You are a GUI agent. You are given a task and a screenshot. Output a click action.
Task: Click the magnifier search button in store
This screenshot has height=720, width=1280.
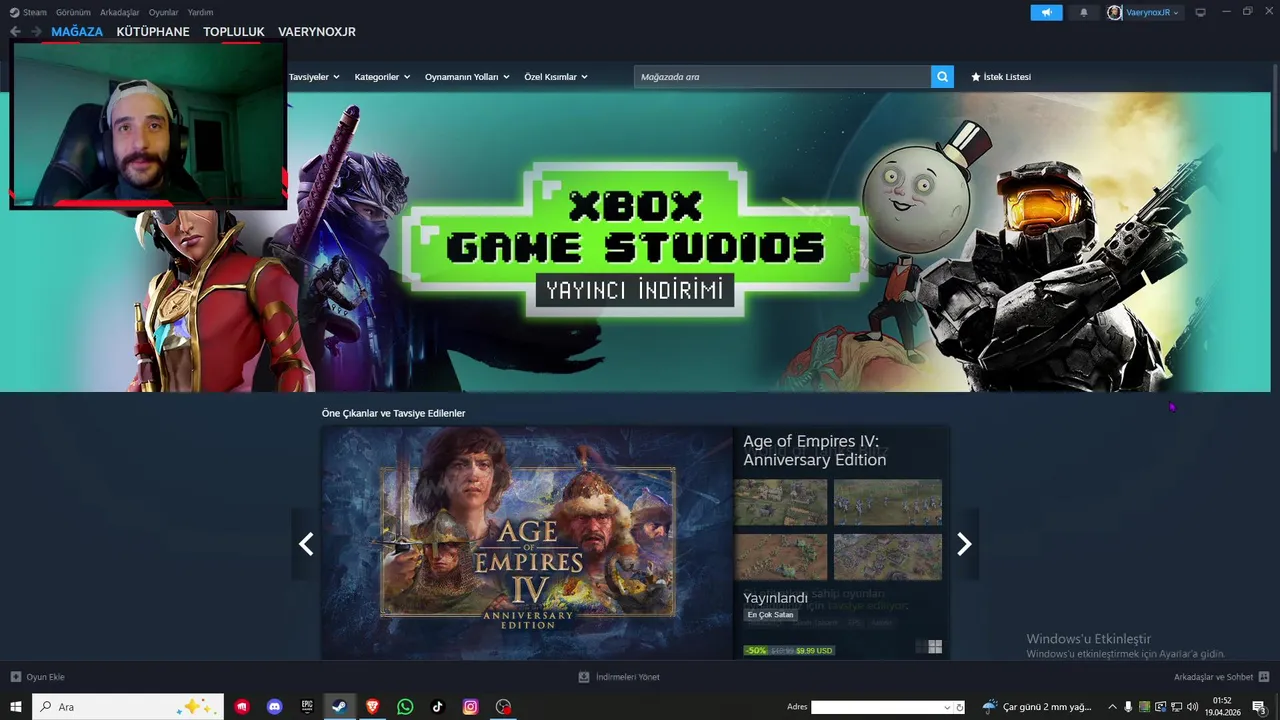pos(942,77)
